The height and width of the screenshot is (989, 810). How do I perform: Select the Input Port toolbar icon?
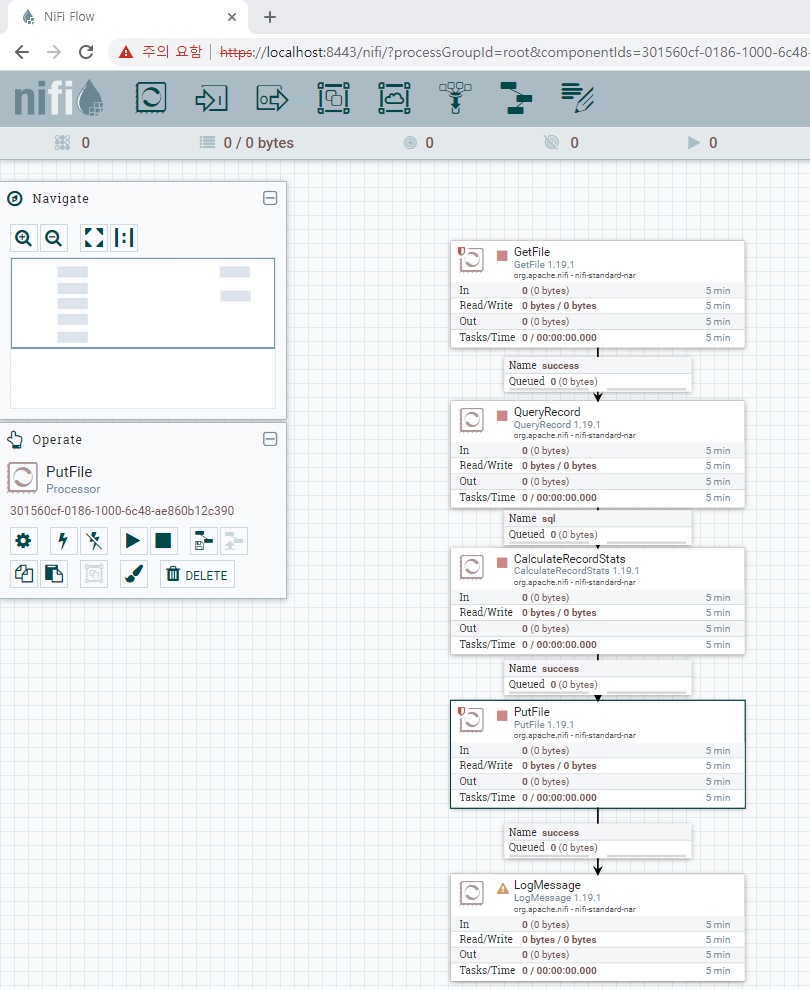pos(211,98)
